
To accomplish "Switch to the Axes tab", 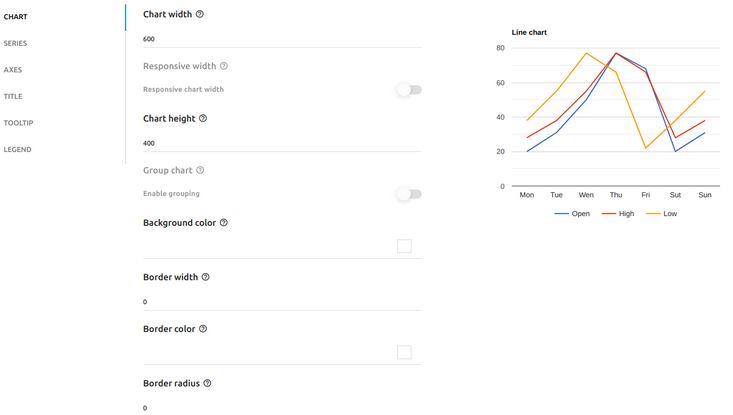I will [x=13, y=70].
